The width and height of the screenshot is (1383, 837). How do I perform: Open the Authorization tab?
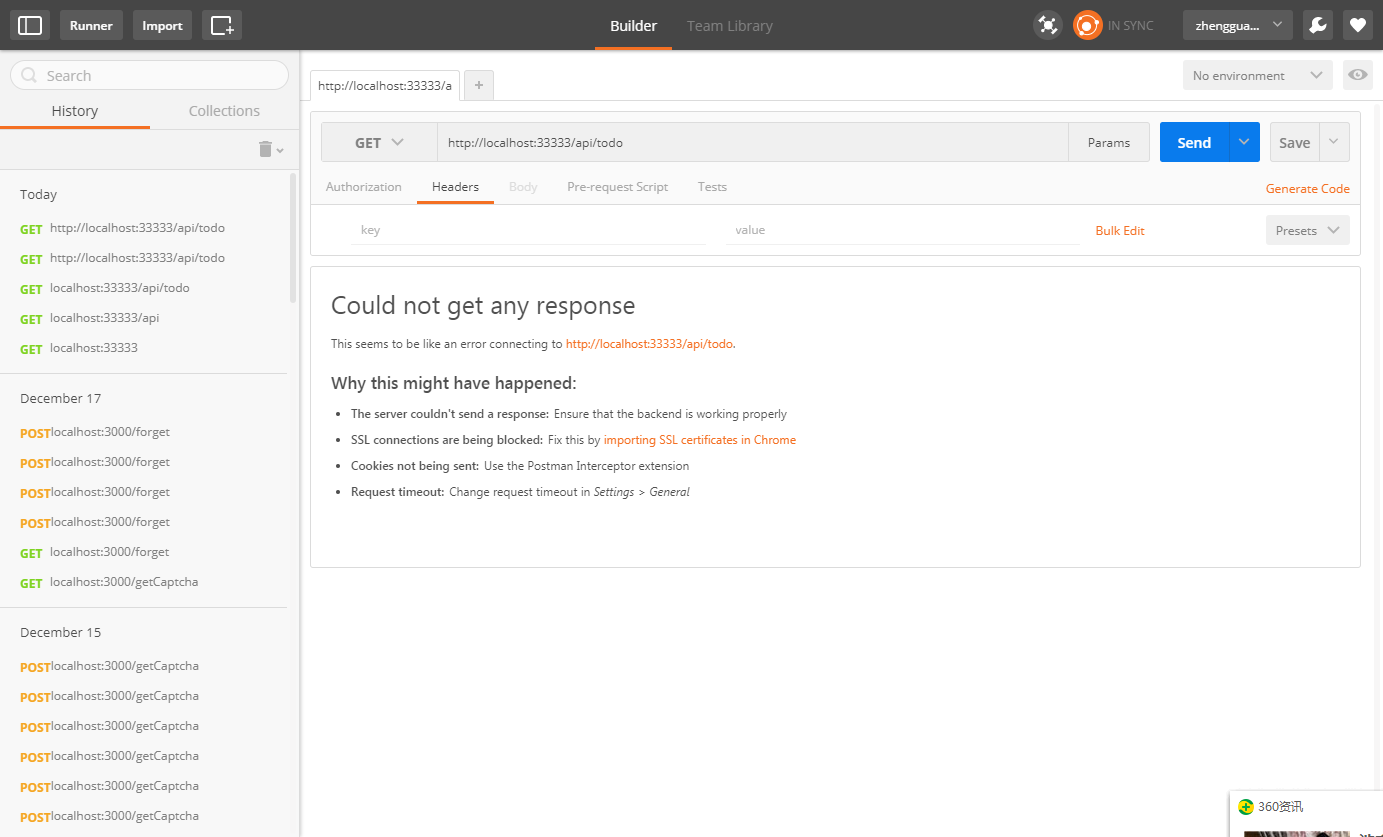tap(364, 187)
